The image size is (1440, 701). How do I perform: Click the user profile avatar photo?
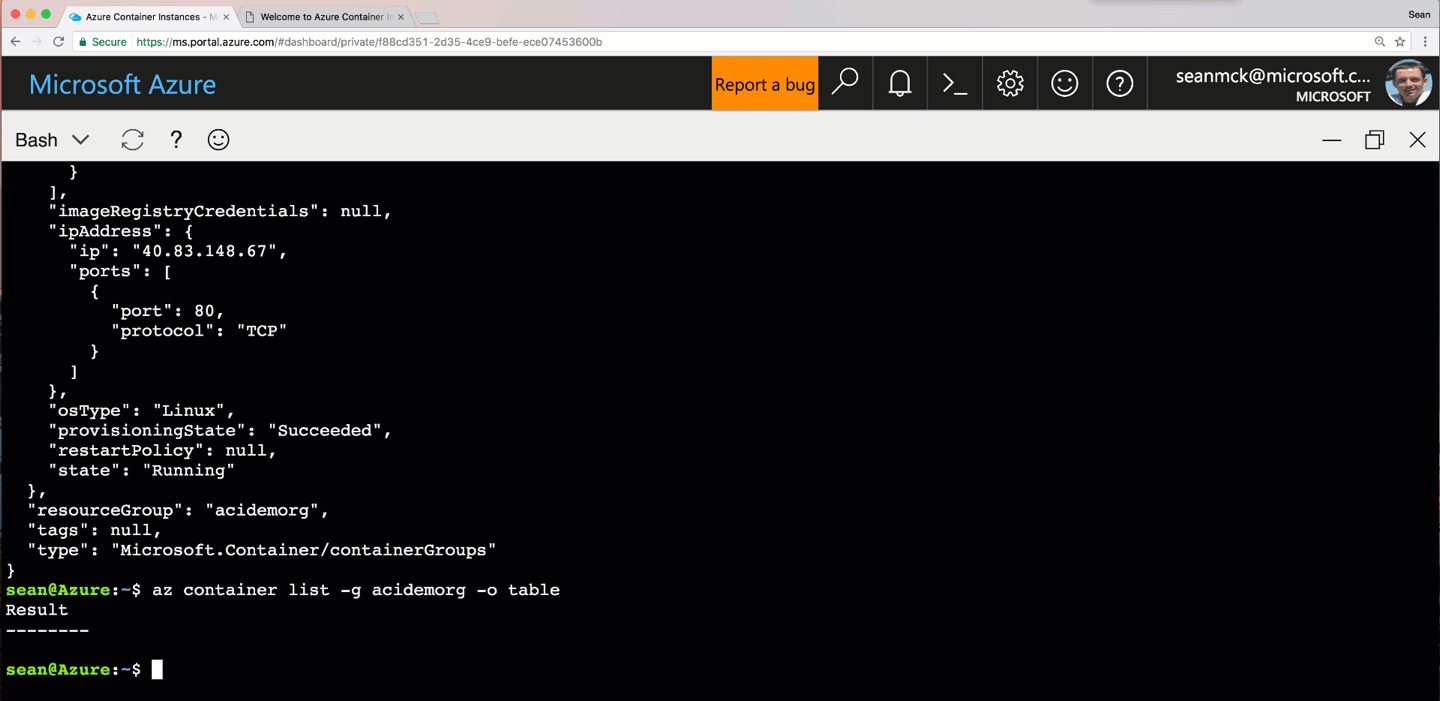(1408, 83)
